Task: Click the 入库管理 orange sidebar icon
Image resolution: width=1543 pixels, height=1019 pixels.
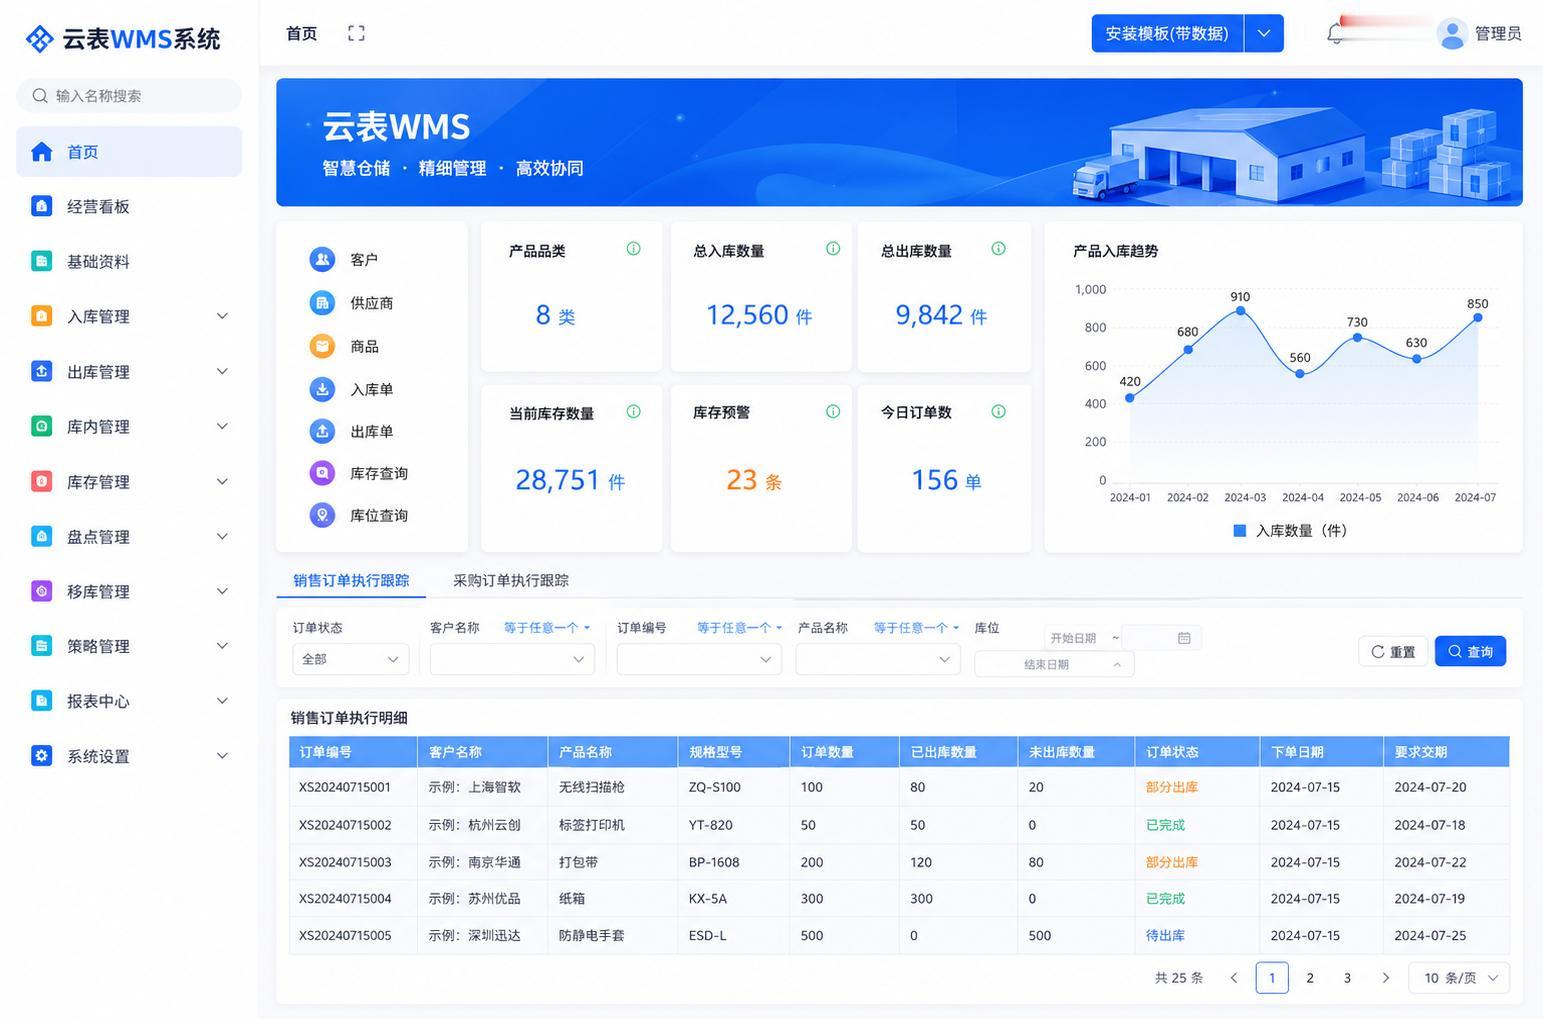Action: click(x=42, y=316)
